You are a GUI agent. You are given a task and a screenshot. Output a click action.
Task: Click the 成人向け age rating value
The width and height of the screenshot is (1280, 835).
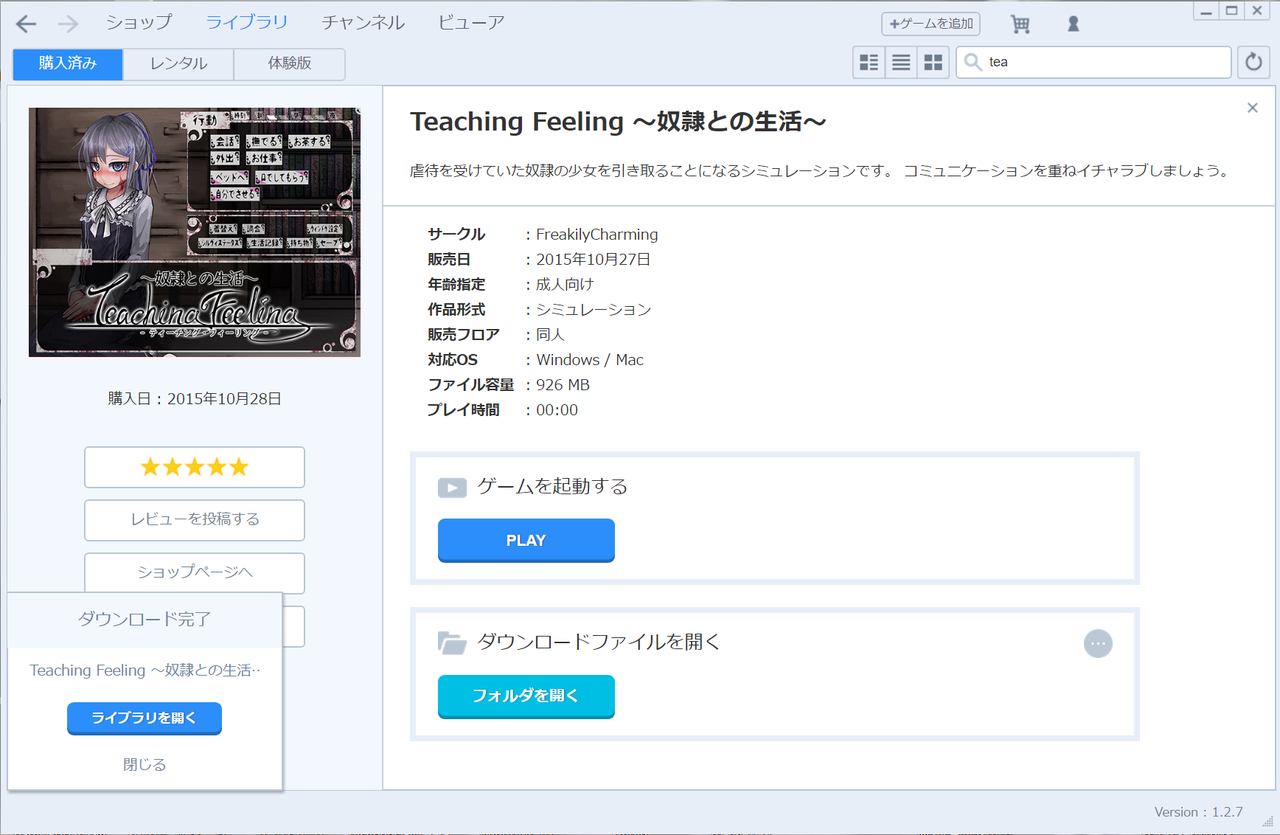[565, 285]
